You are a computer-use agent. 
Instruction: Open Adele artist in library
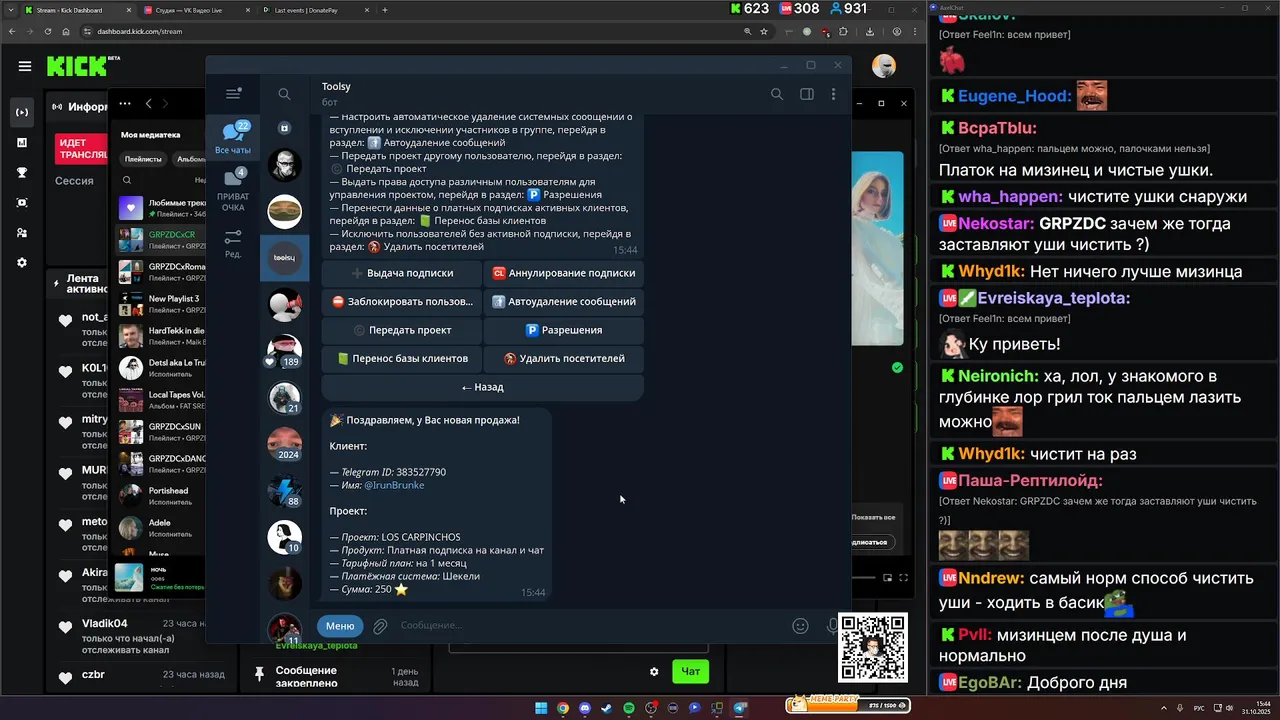coord(162,528)
